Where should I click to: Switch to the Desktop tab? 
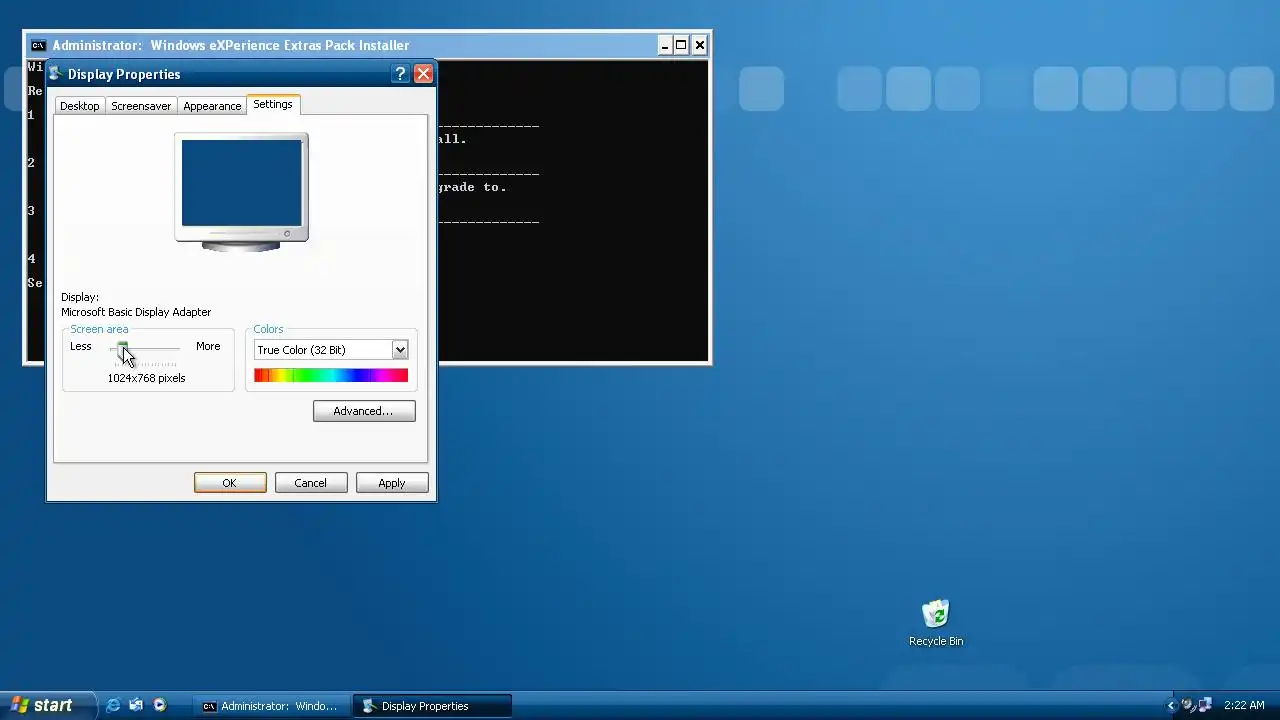pyautogui.click(x=80, y=106)
